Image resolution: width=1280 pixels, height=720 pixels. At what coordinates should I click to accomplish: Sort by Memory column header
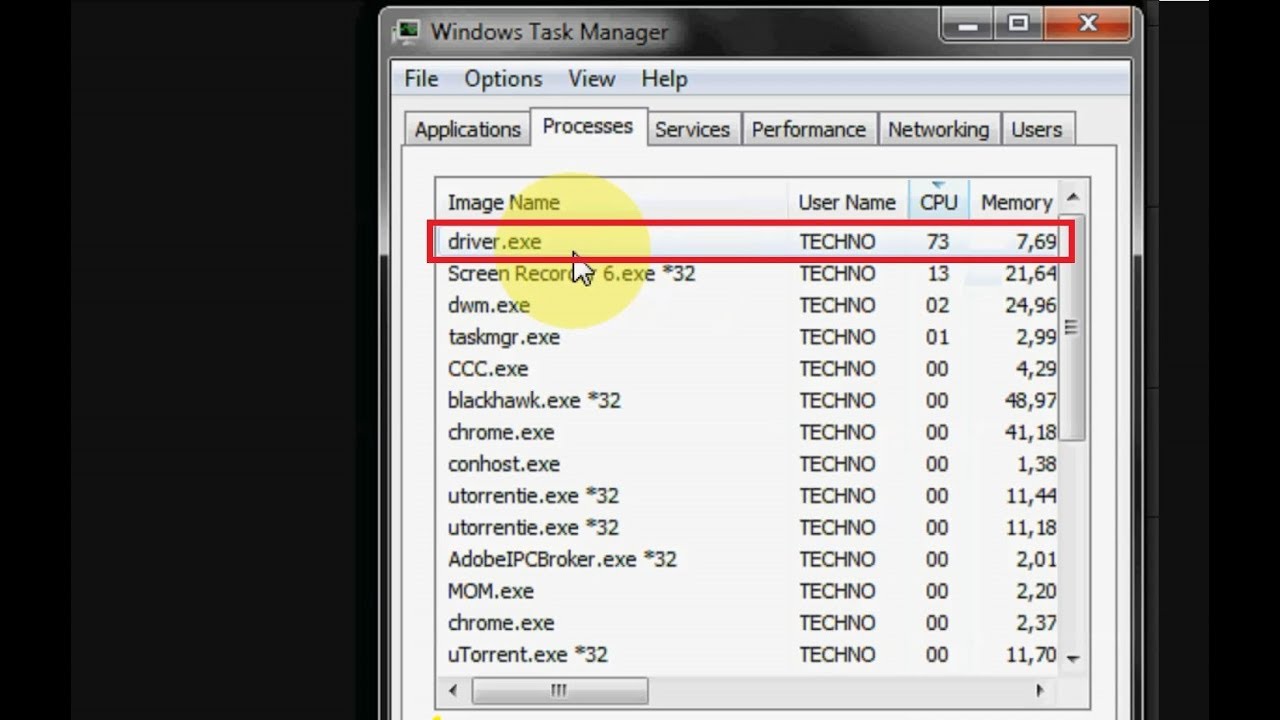click(x=1014, y=202)
